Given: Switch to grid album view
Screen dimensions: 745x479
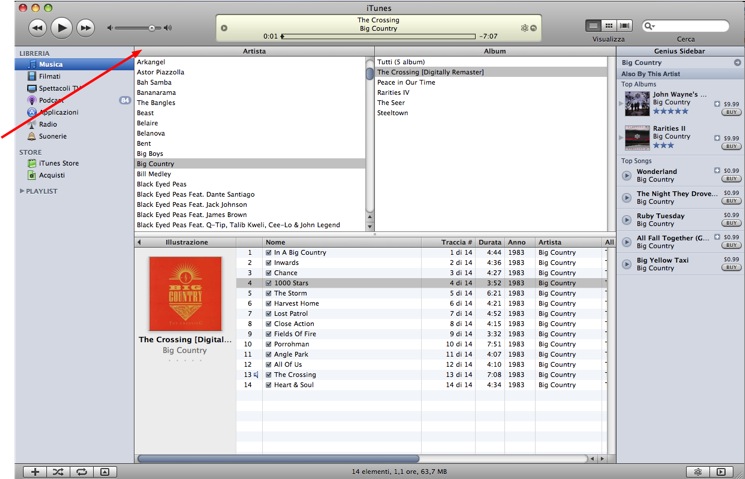Looking at the screenshot, I should [x=609, y=26].
